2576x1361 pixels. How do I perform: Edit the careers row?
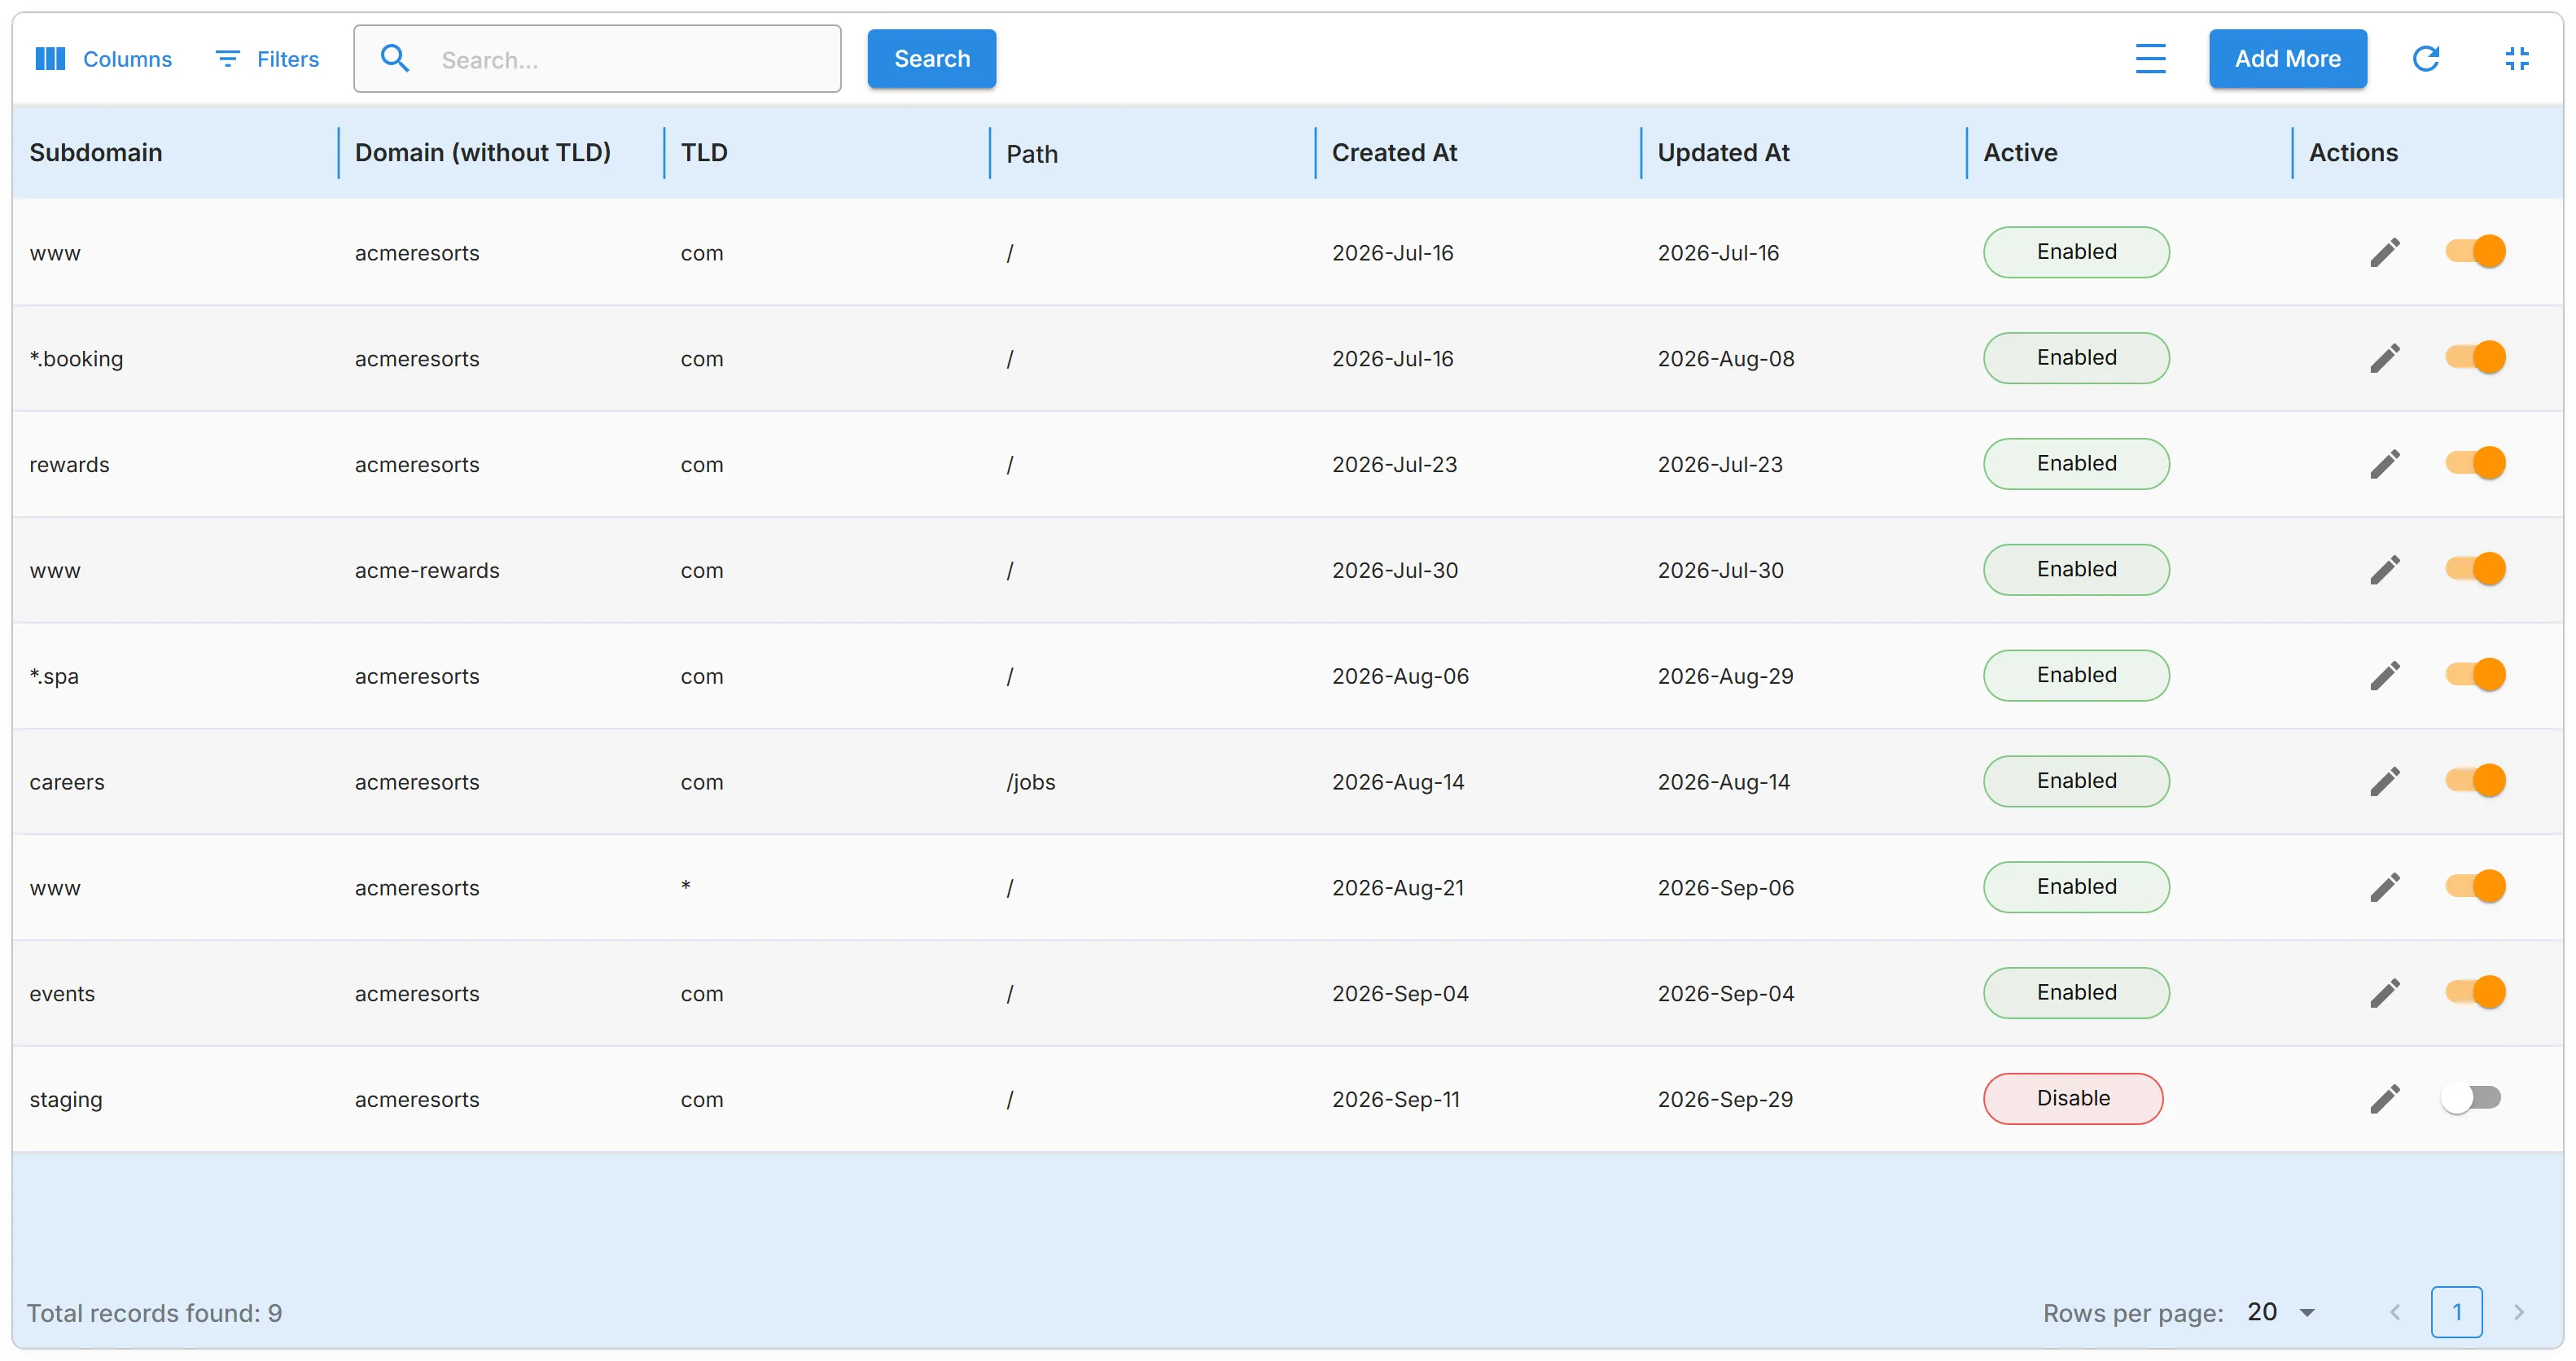pyautogui.click(x=2385, y=781)
